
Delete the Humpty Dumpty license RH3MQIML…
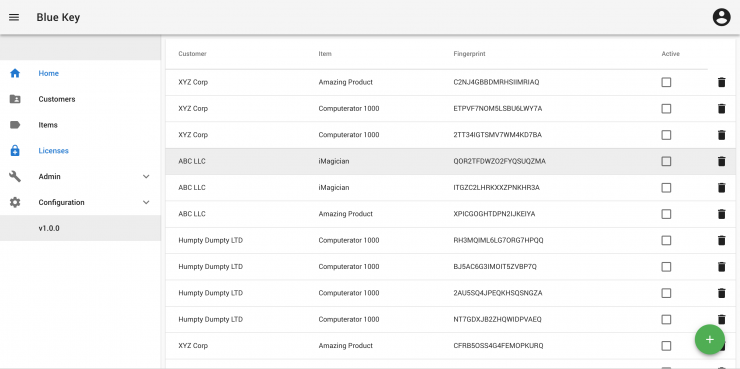click(721, 241)
